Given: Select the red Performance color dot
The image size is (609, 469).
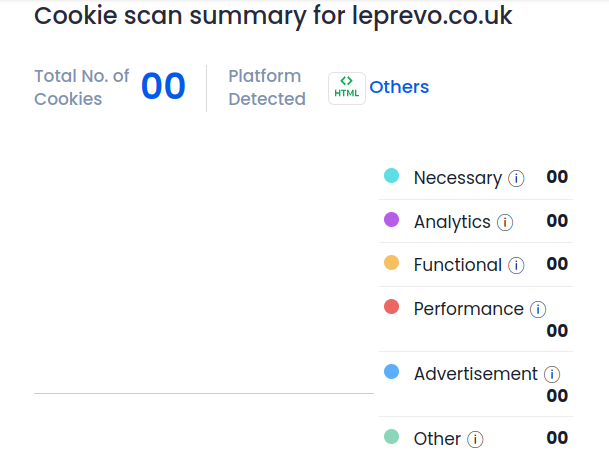Looking at the screenshot, I should click(392, 307).
